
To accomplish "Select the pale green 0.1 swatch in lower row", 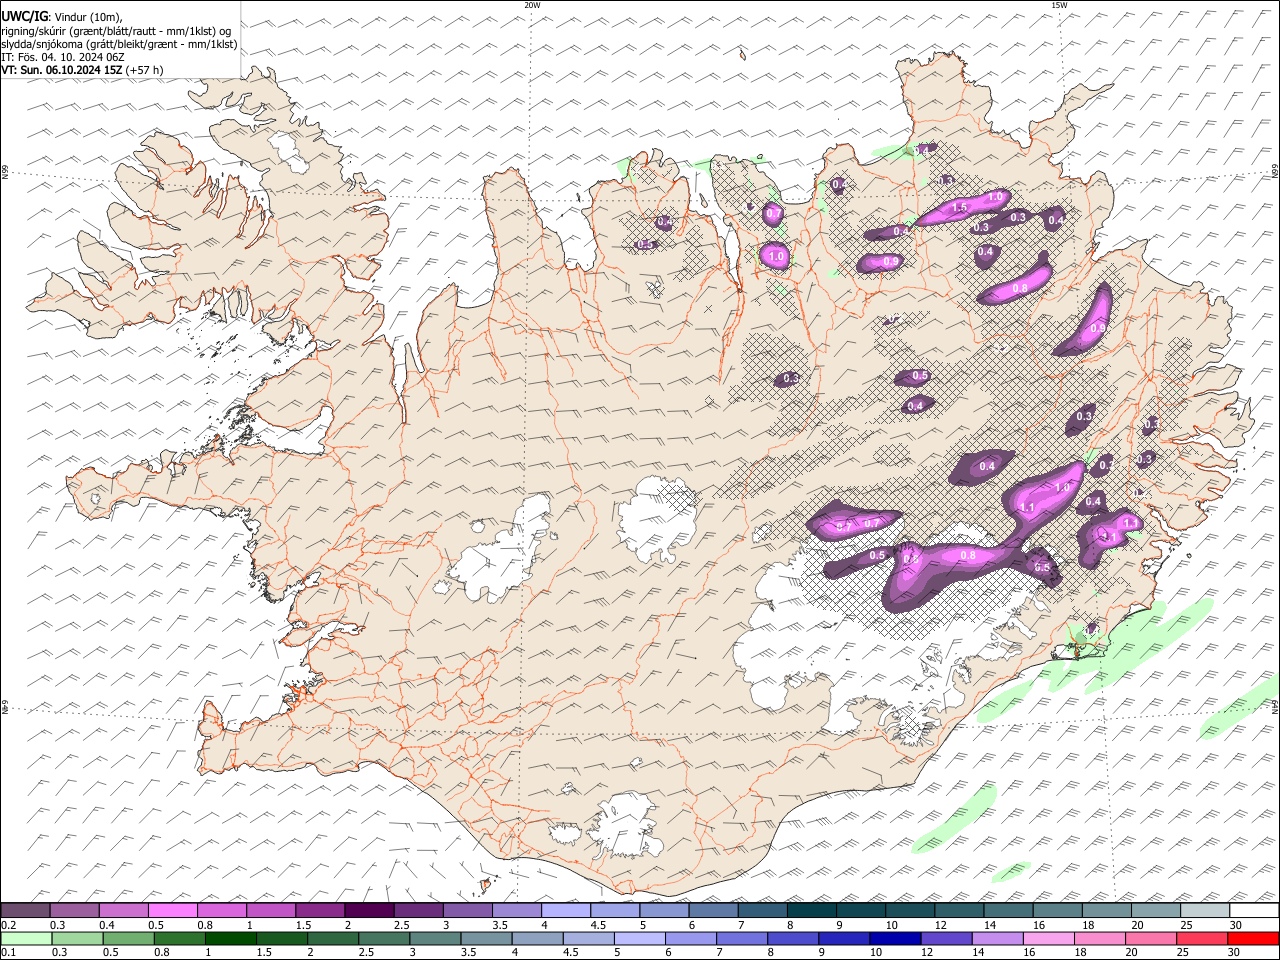I will tap(26, 938).
